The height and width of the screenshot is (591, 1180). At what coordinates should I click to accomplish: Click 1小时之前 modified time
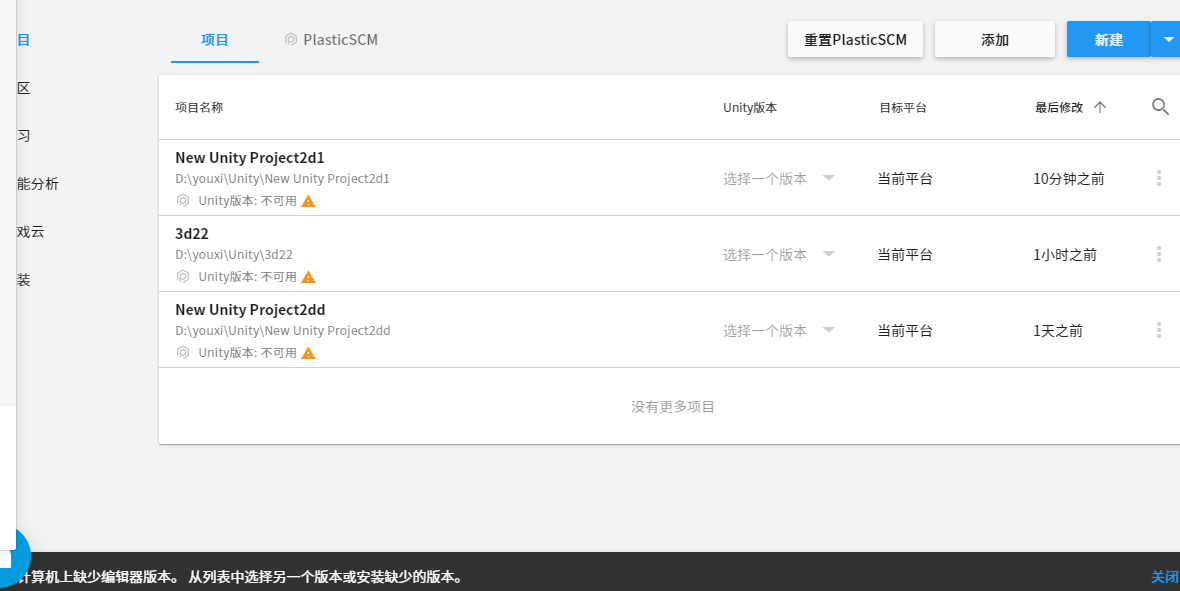pos(1065,255)
